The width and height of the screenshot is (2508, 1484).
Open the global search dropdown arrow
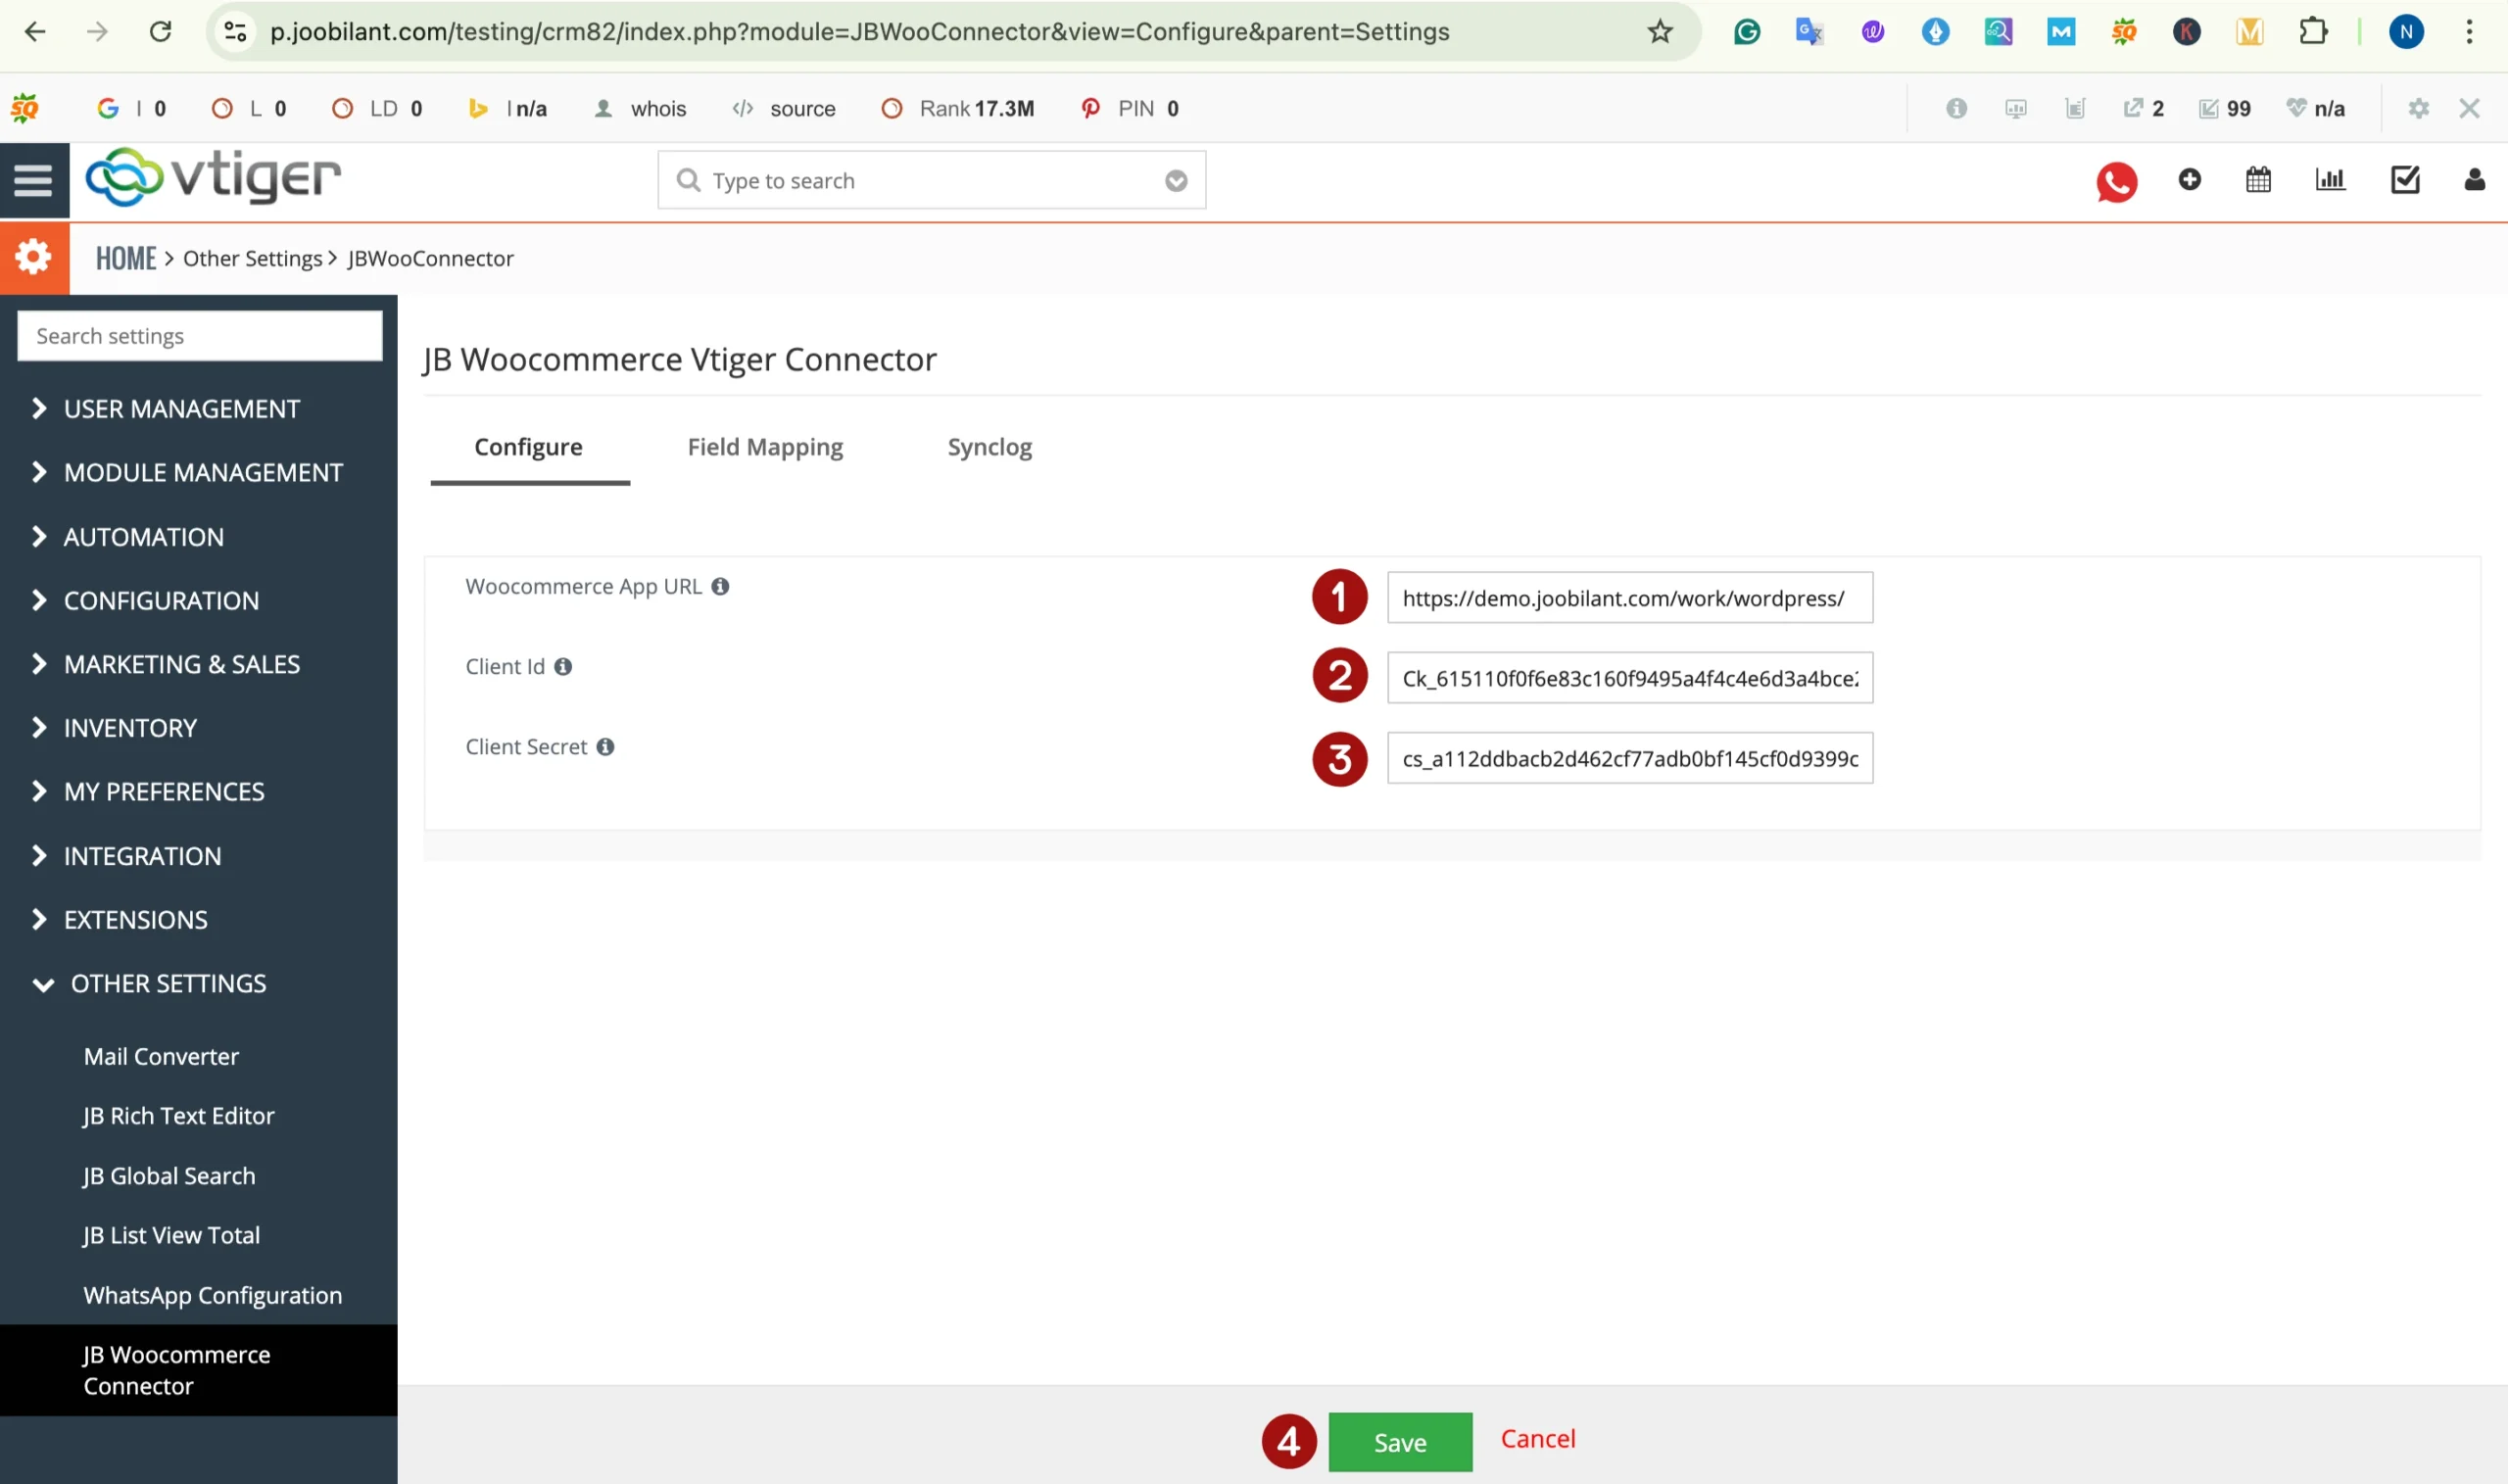(1176, 181)
